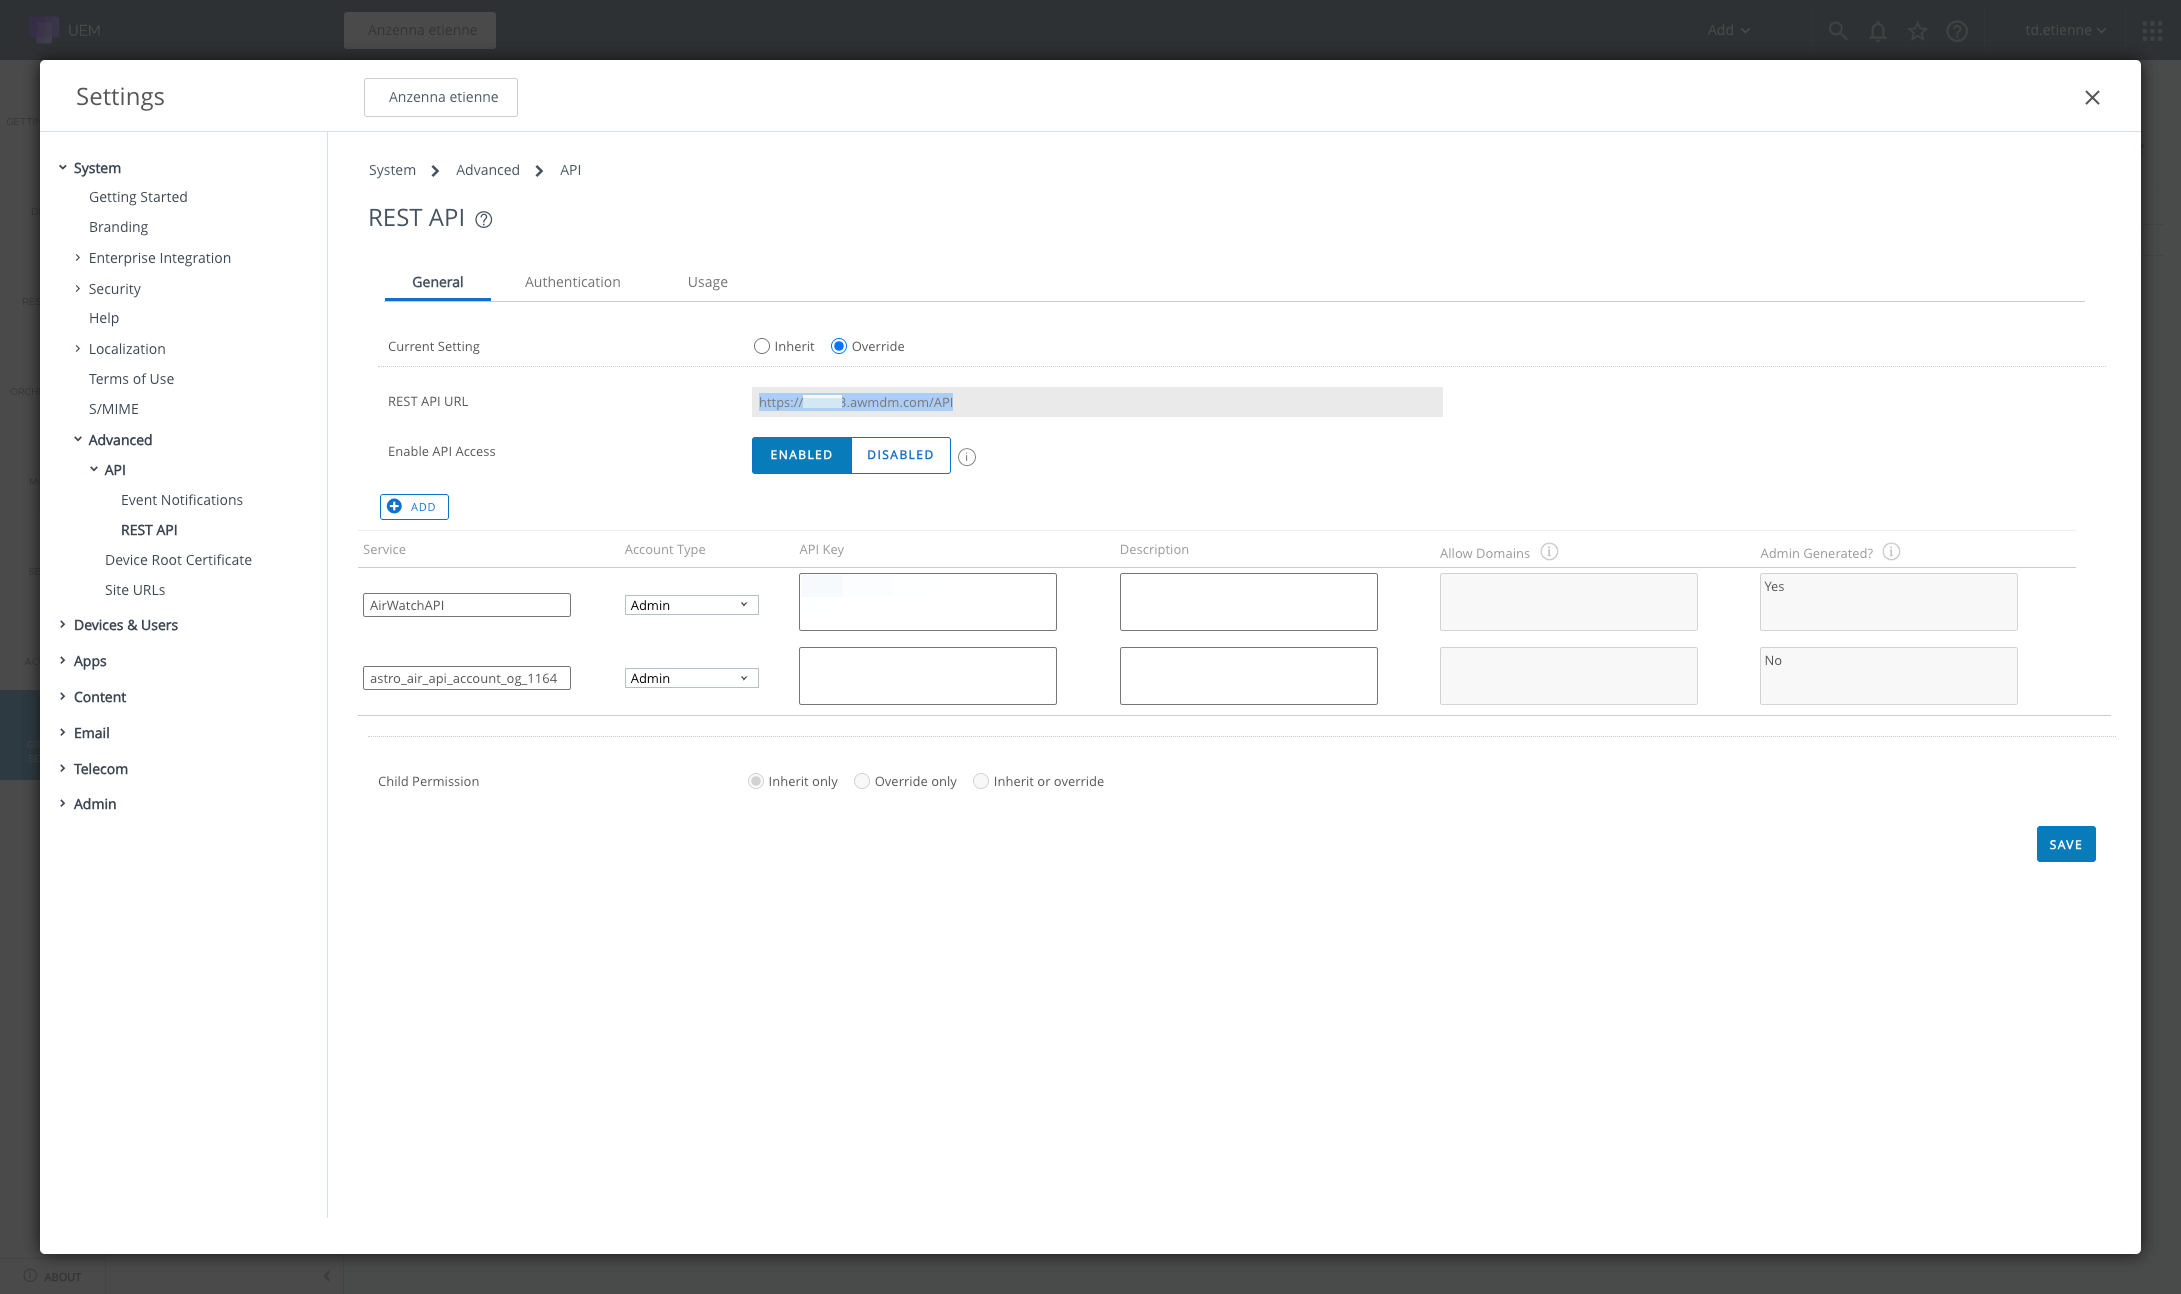
Task: Click the breadcrumb arrow after Advanced
Action: (x=539, y=171)
